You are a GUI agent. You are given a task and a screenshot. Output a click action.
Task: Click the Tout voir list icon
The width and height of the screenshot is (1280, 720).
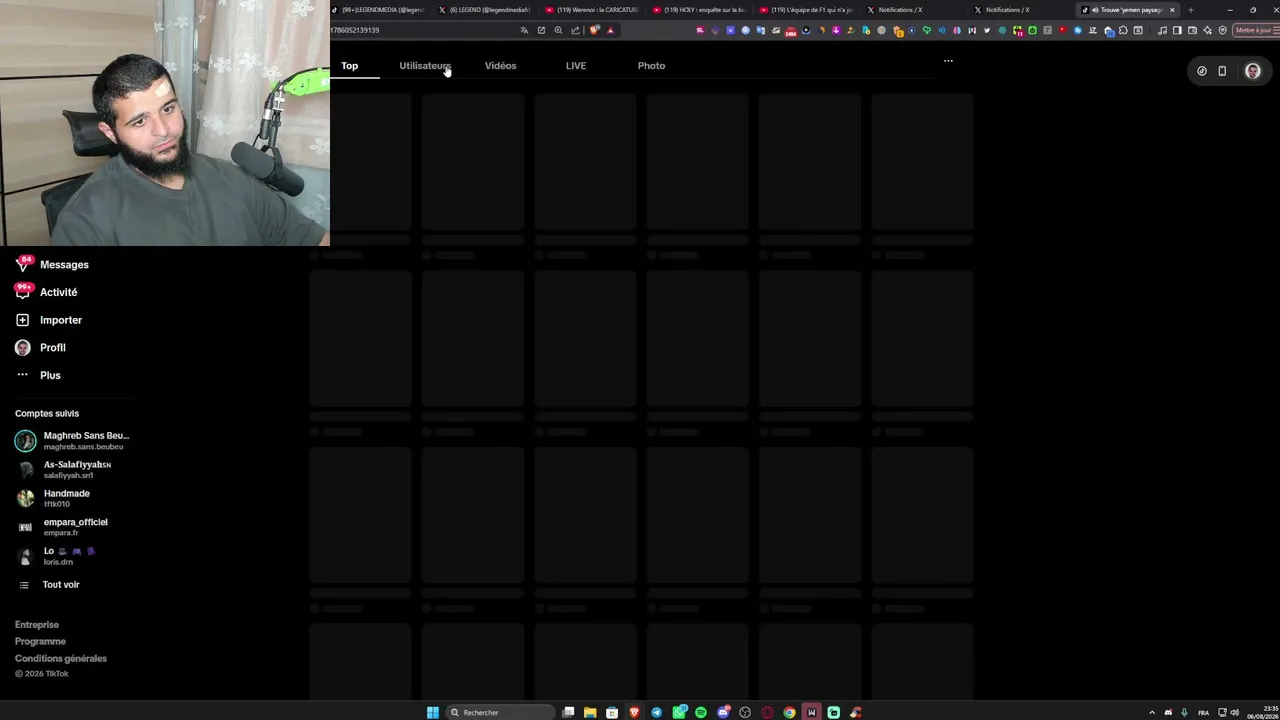pyautogui.click(x=24, y=585)
